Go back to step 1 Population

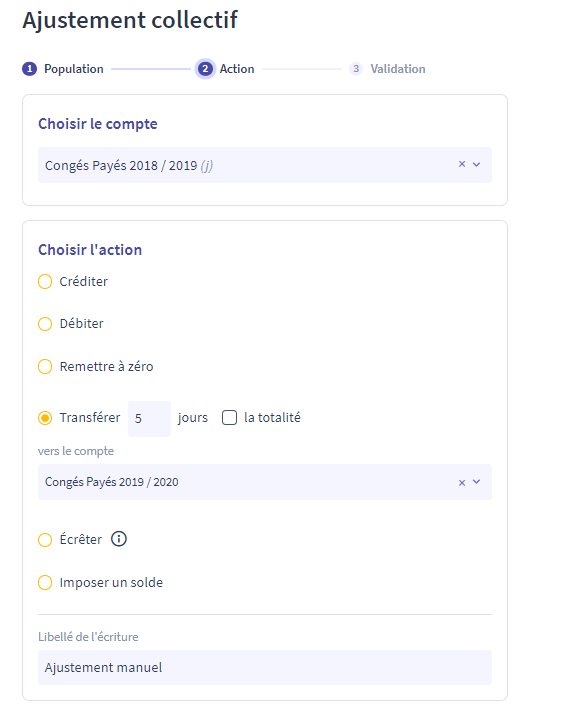[29, 69]
